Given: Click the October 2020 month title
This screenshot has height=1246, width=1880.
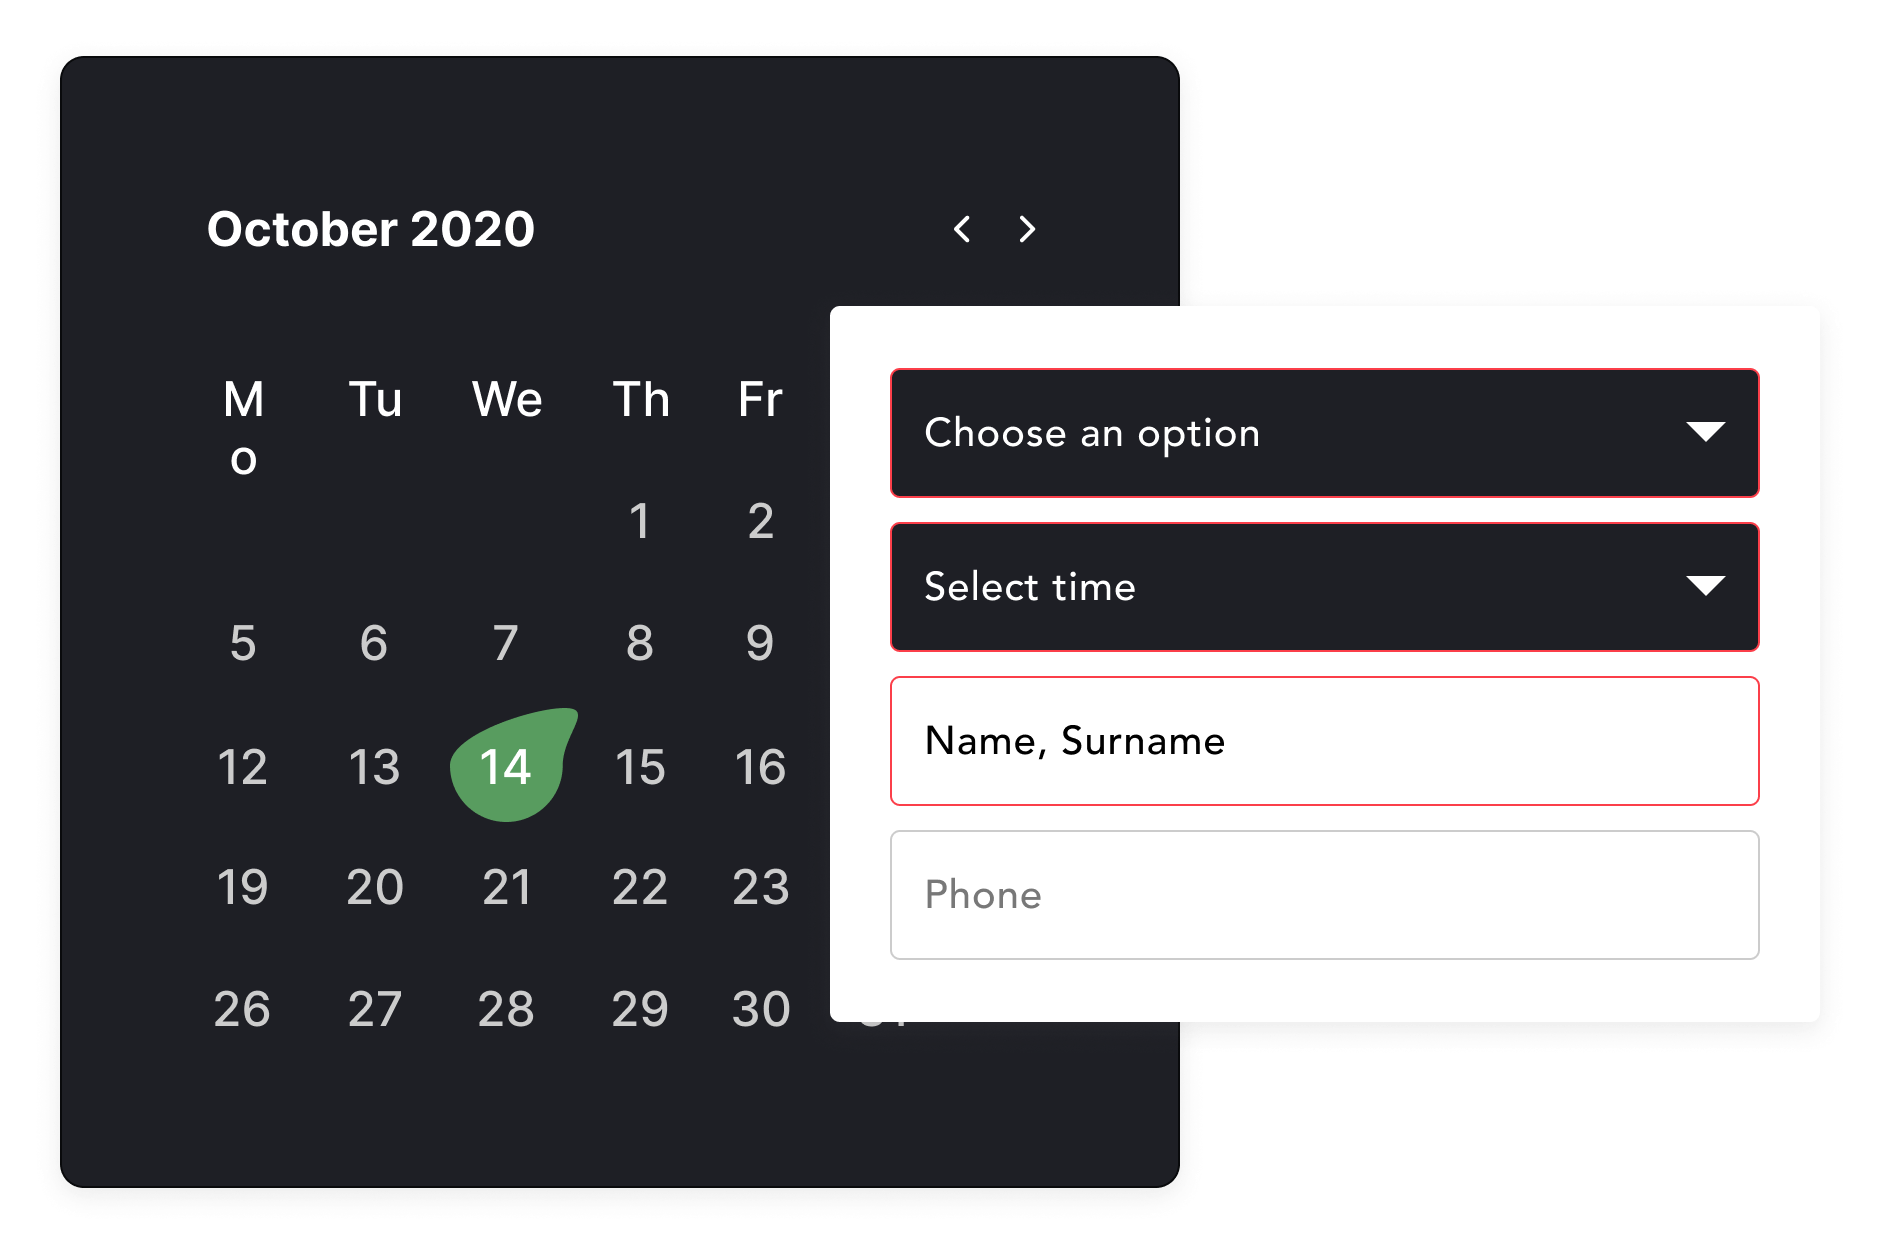Looking at the screenshot, I should [371, 229].
